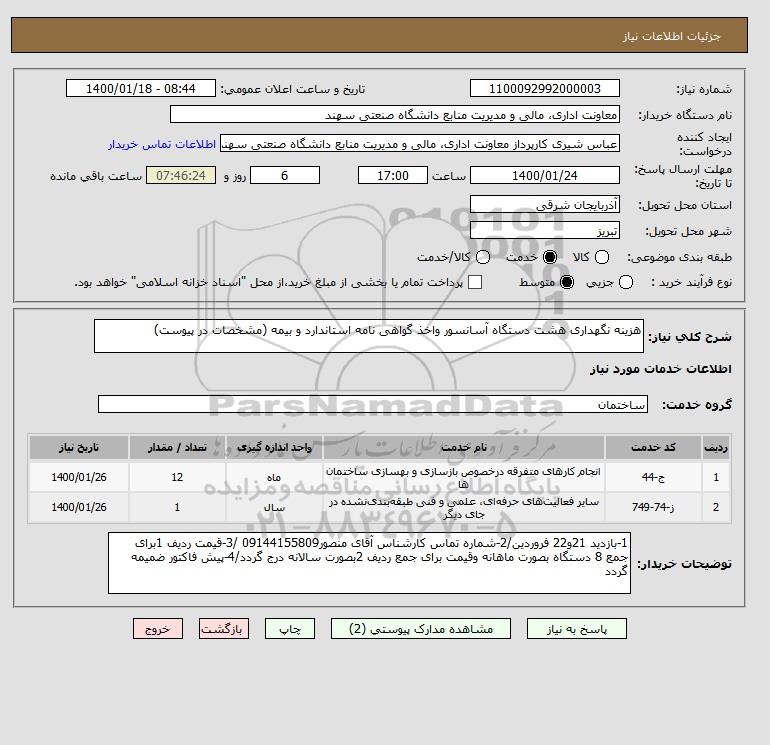Select the کالا/خدمت radio button
This screenshot has width=770, height=745.
click(x=483, y=257)
